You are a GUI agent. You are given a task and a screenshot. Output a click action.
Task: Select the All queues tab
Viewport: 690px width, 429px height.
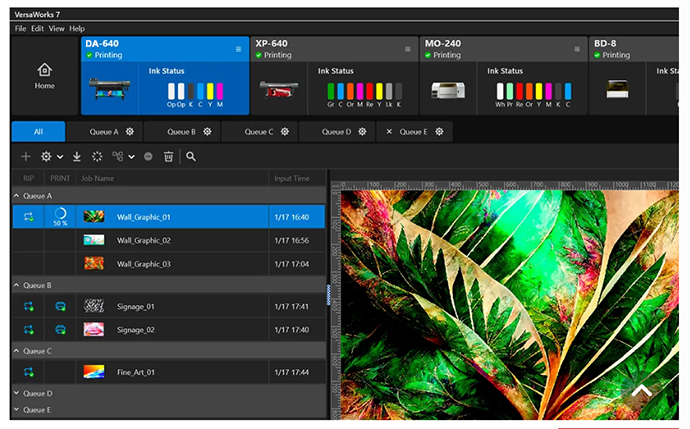[x=38, y=132]
